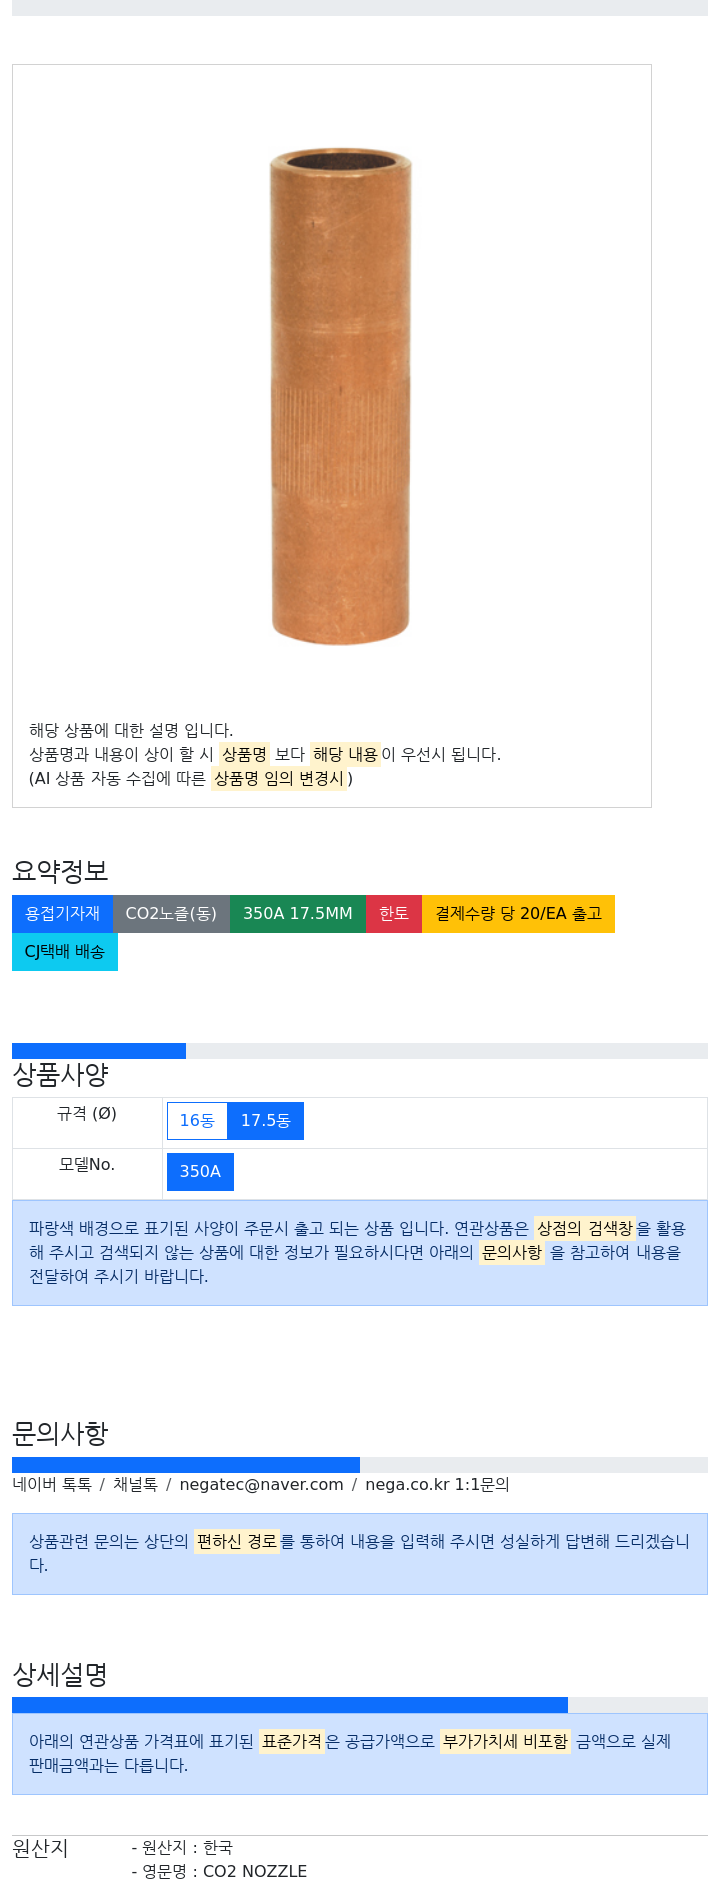Click the red 한토 brand tag
The height and width of the screenshot is (1884, 720).
click(x=394, y=914)
